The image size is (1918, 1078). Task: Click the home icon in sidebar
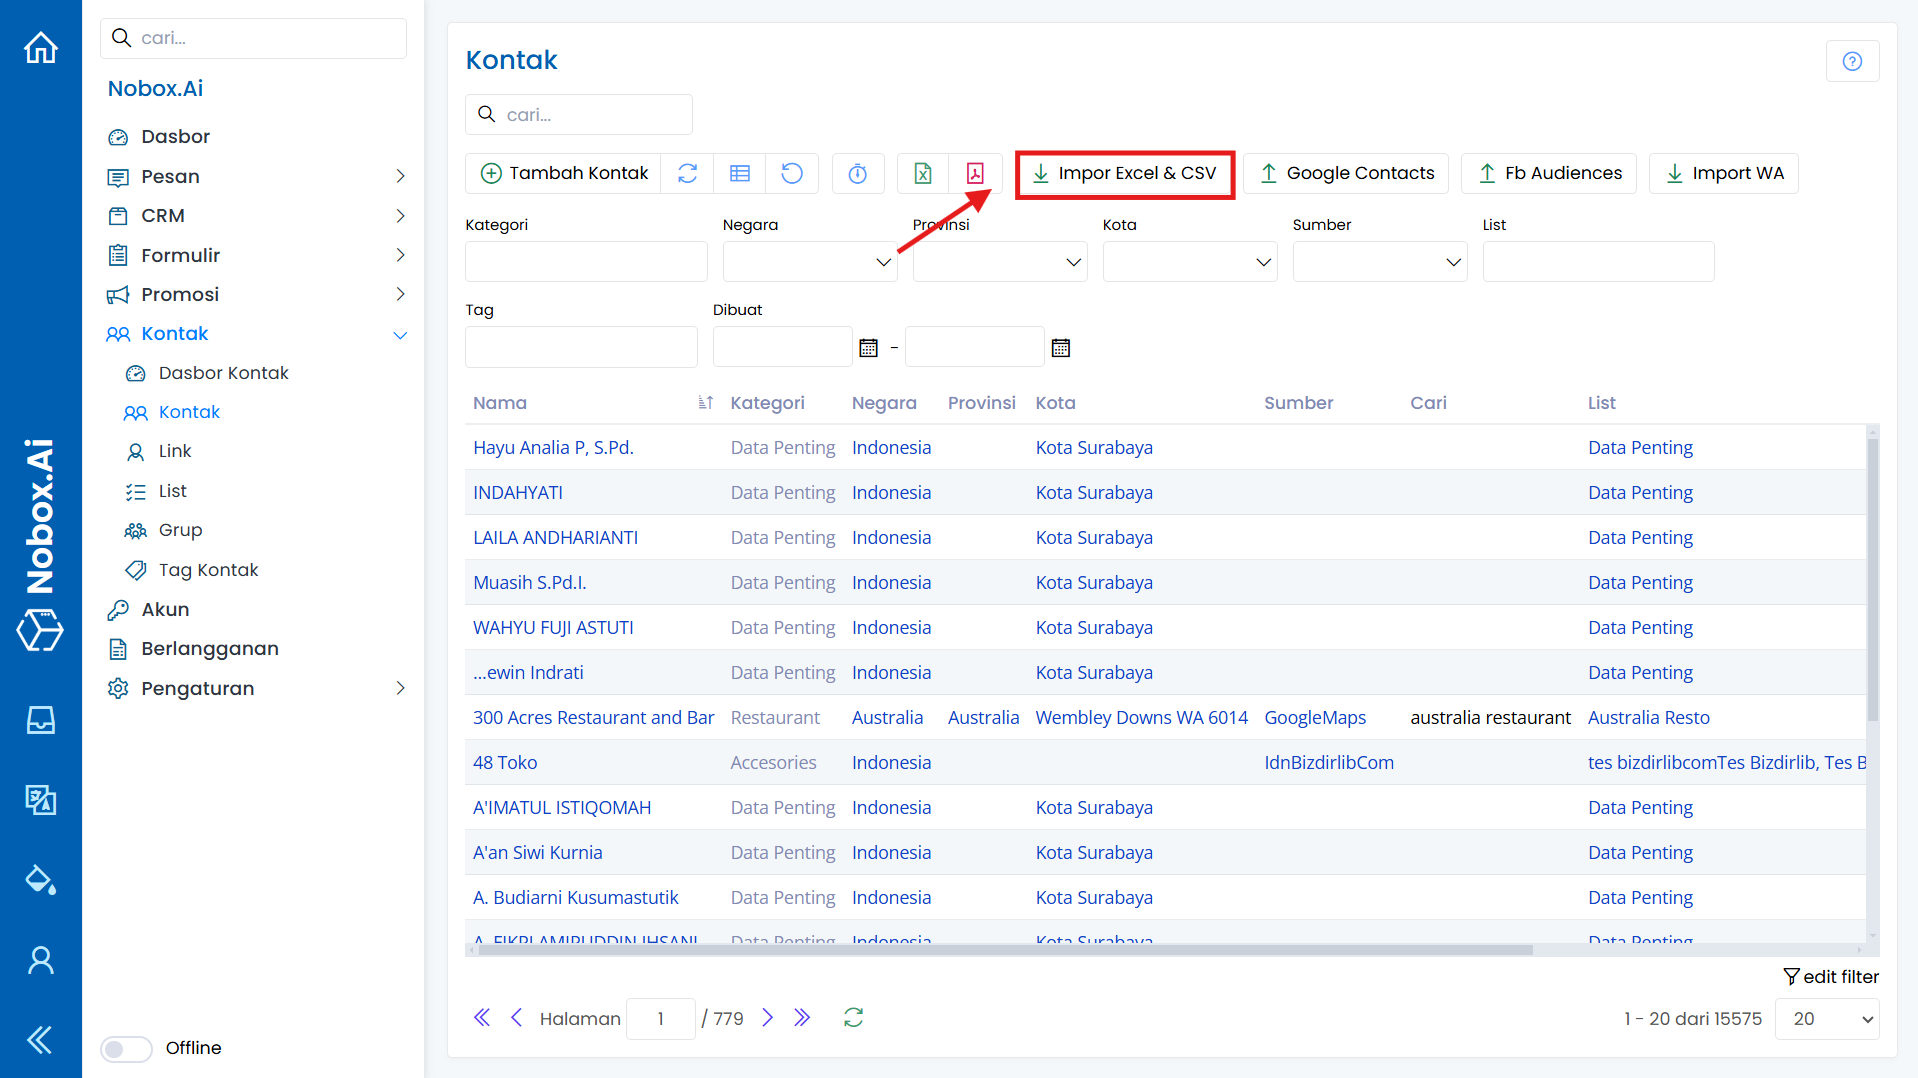pyautogui.click(x=40, y=47)
